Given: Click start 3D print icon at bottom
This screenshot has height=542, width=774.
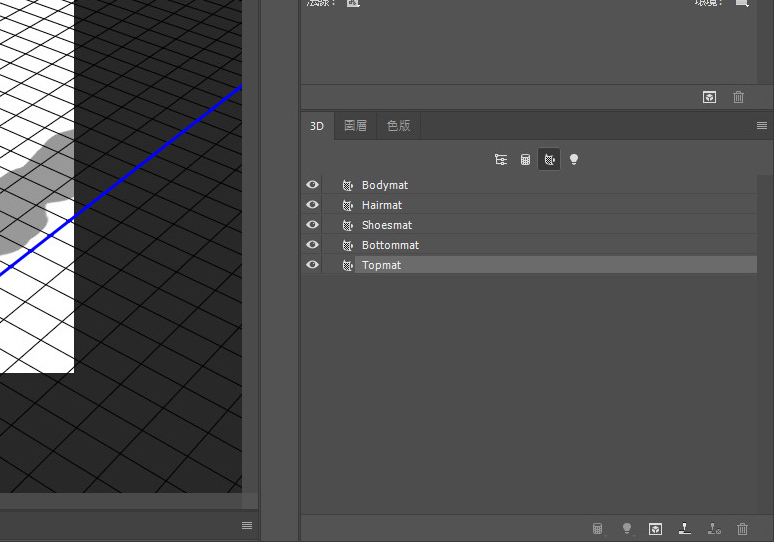Looking at the screenshot, I should click(x=685, y=528).
